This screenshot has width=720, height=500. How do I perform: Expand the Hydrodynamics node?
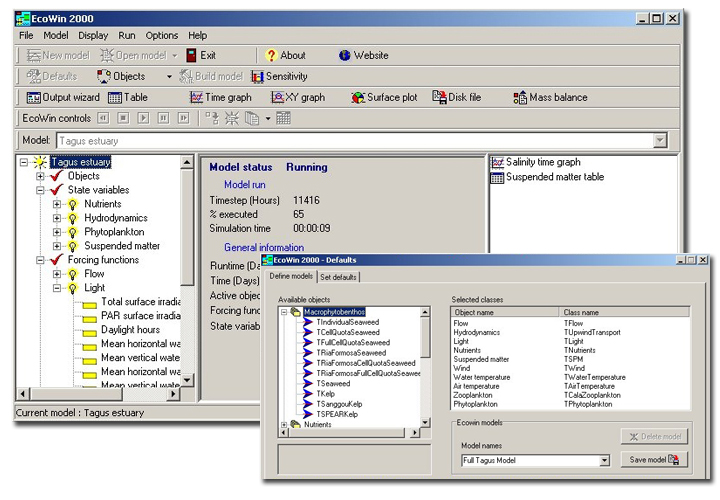pyautogui.click(x=57, y=218)
